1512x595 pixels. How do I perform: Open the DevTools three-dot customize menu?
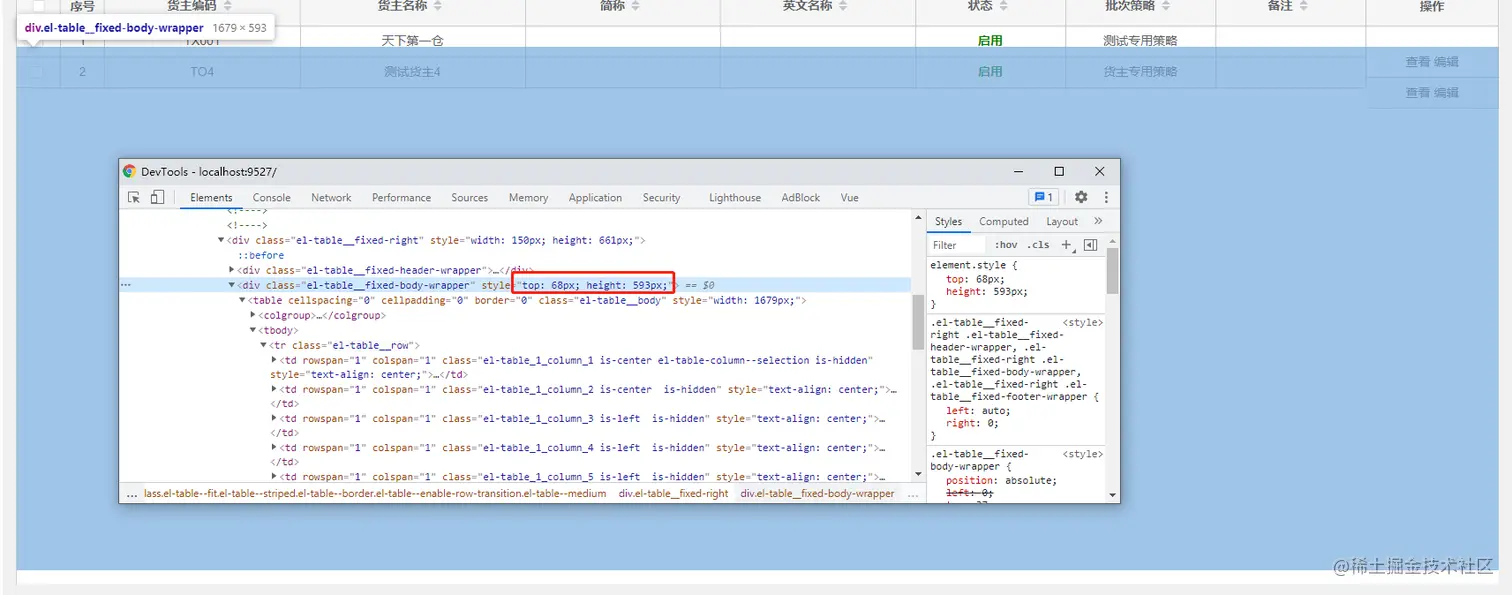pos(1106,197)
